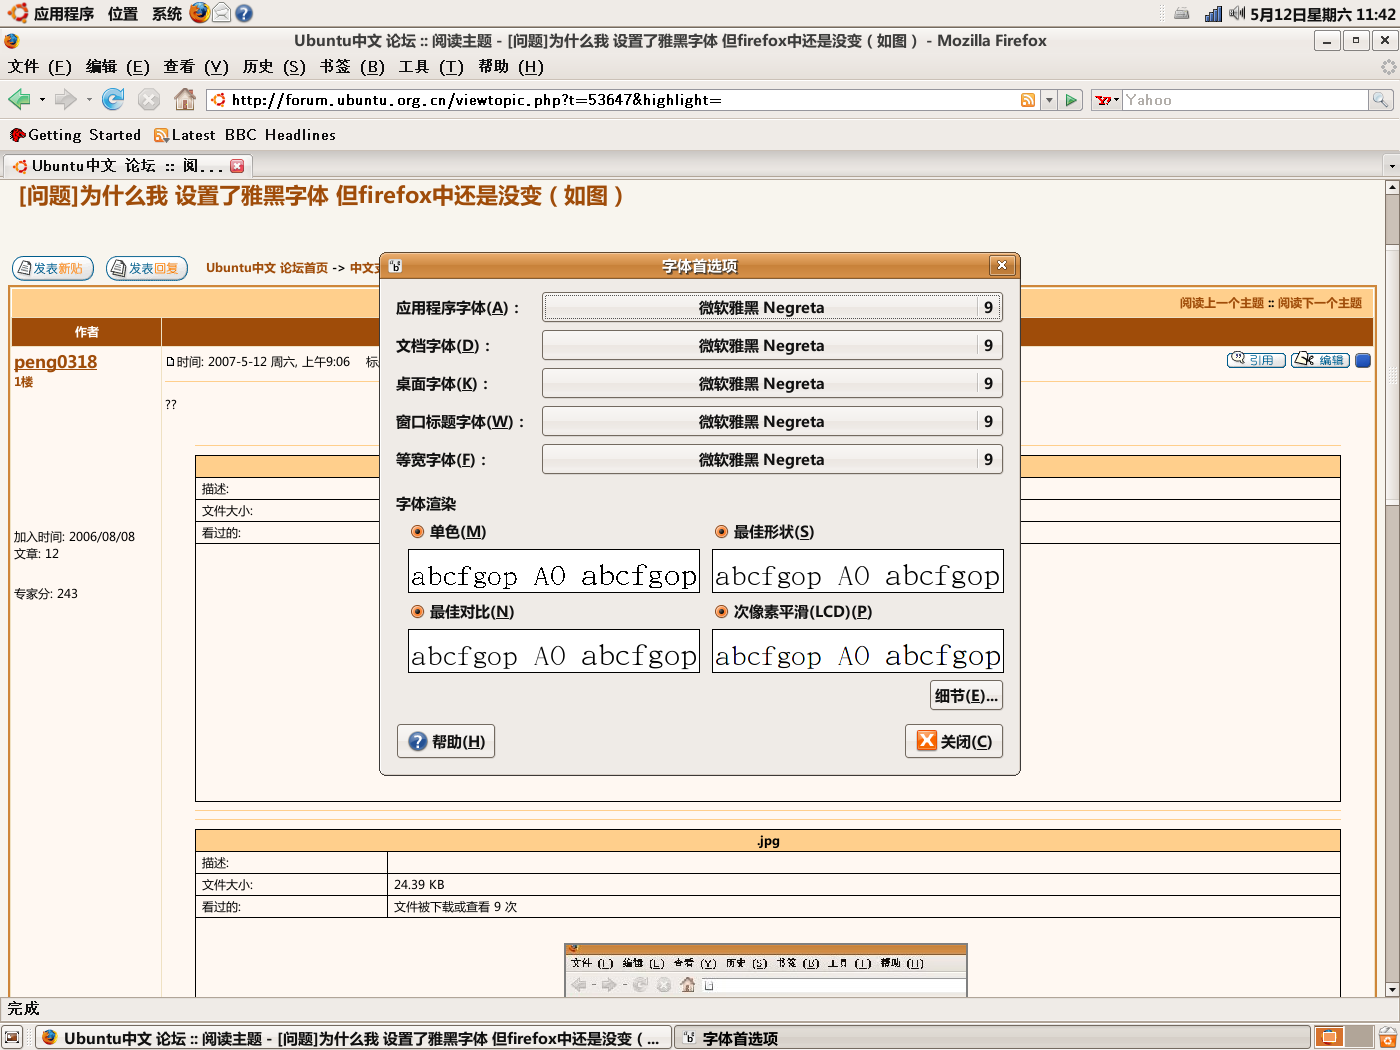Click the green Go arrow button

click(1072, 100)
